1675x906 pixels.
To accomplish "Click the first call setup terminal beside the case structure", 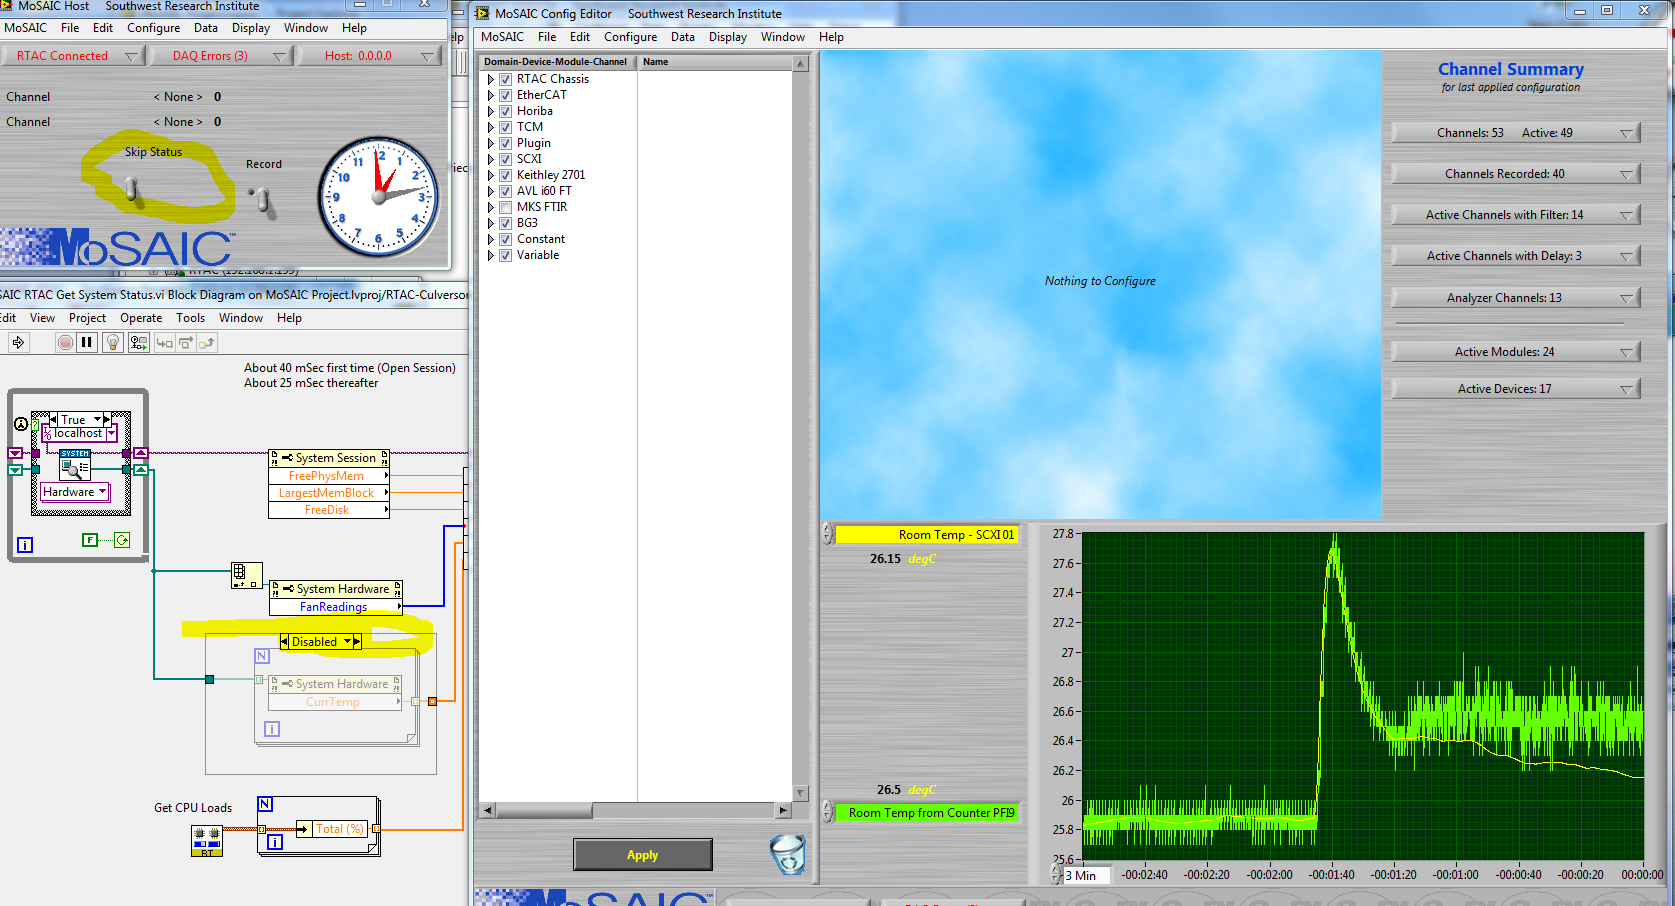I will [x=20, y=424].
